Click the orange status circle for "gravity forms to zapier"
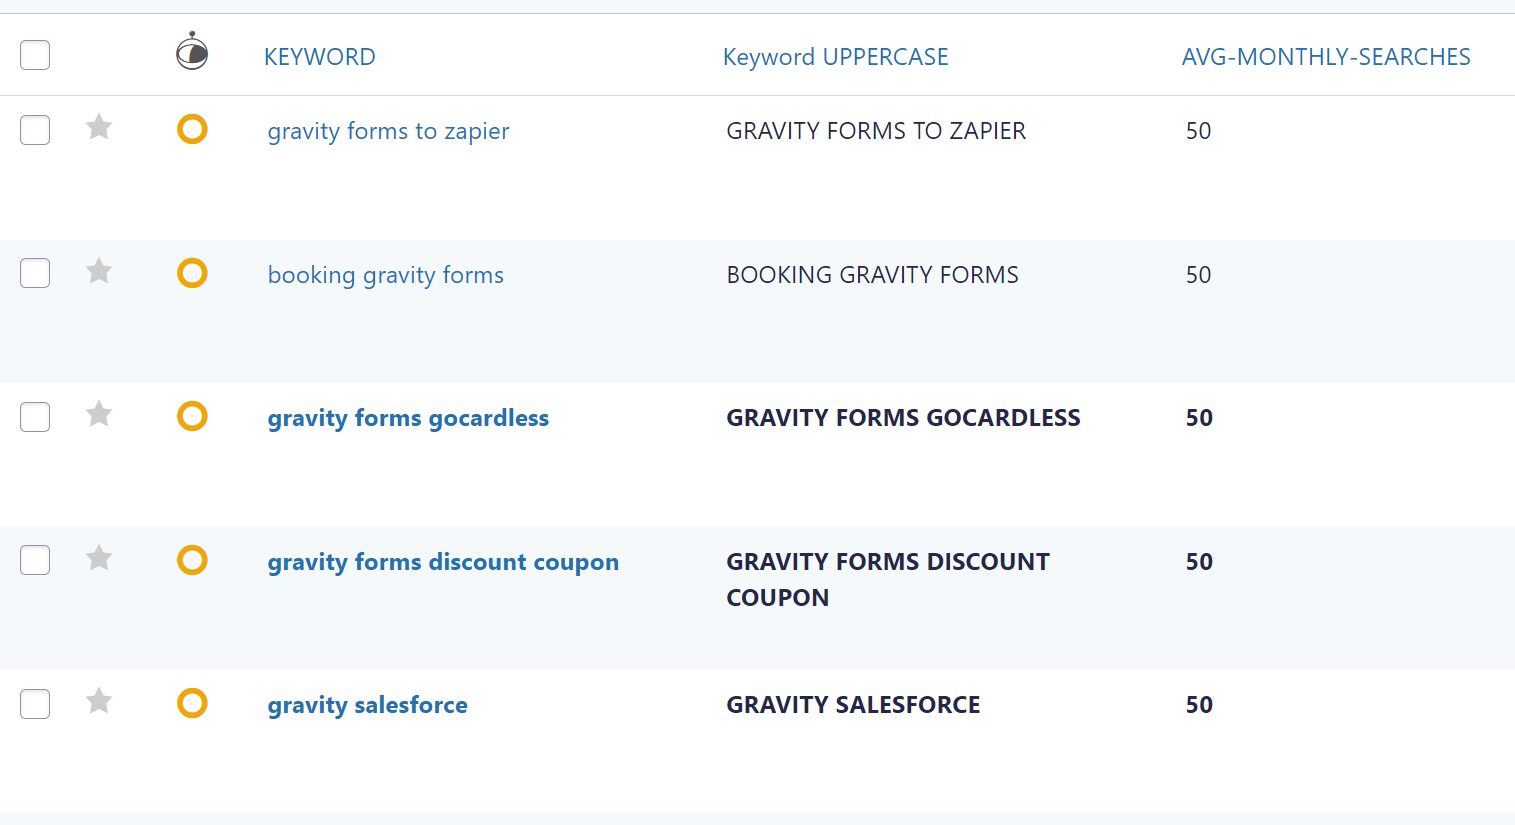The height and width of the screenshot is (825, 1515). click(192, 129)
